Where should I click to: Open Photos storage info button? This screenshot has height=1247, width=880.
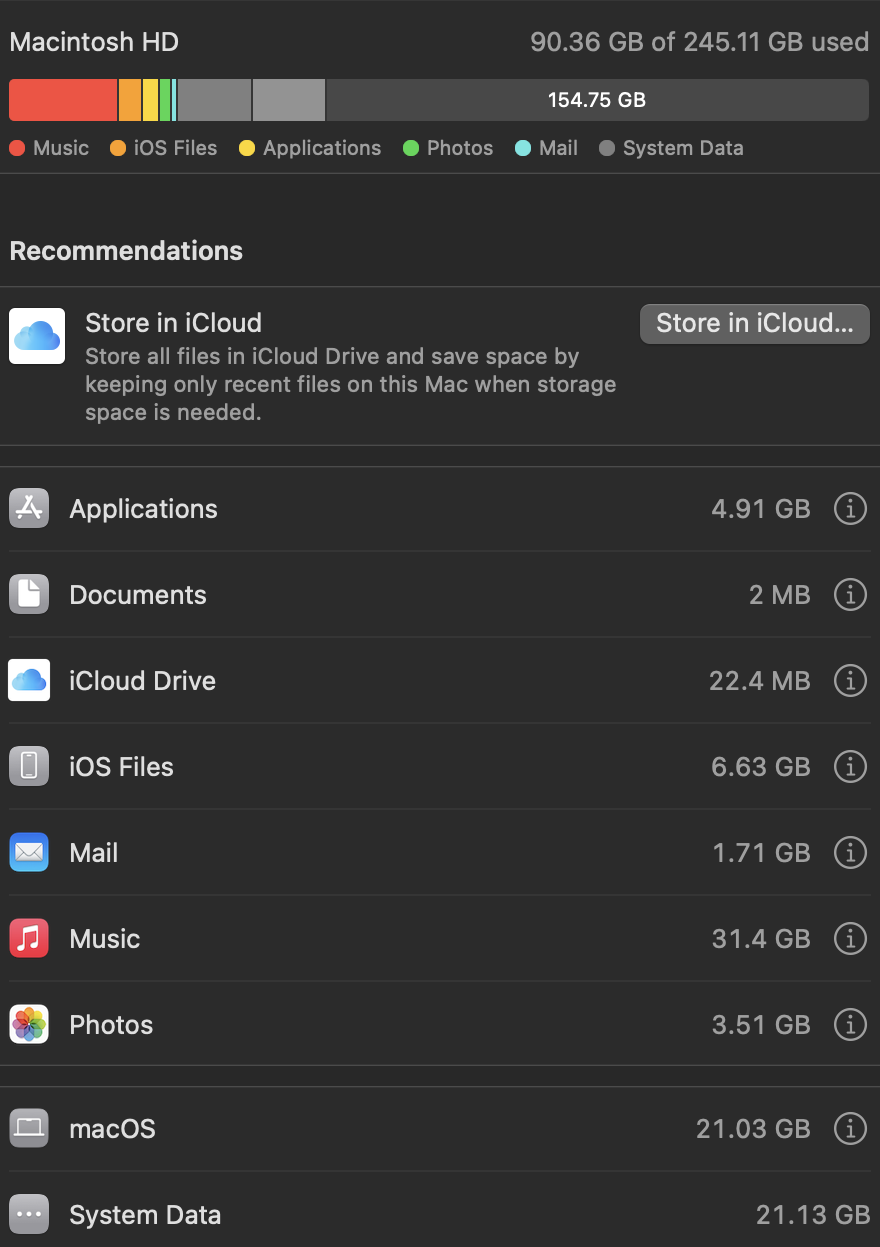tap(850, 1025)
